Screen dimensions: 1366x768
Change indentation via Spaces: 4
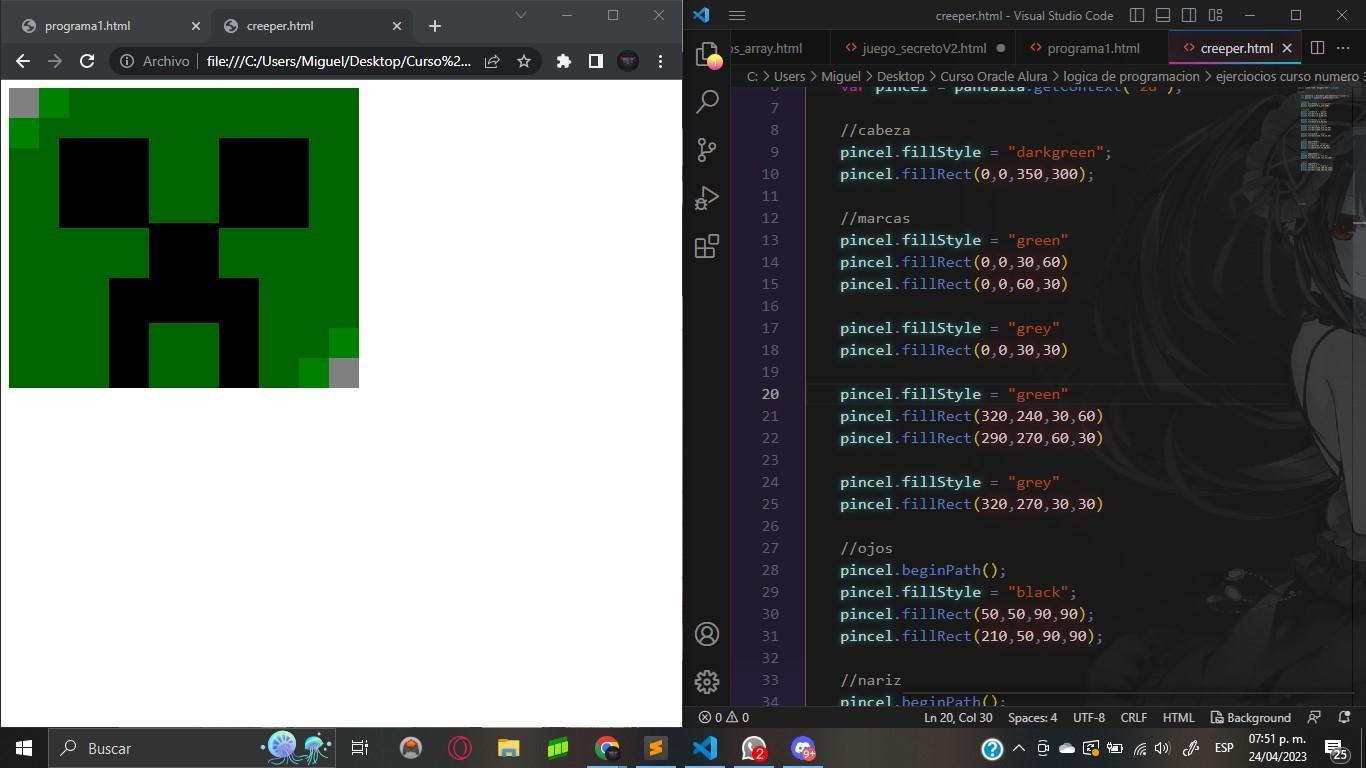pos(1032,717)
